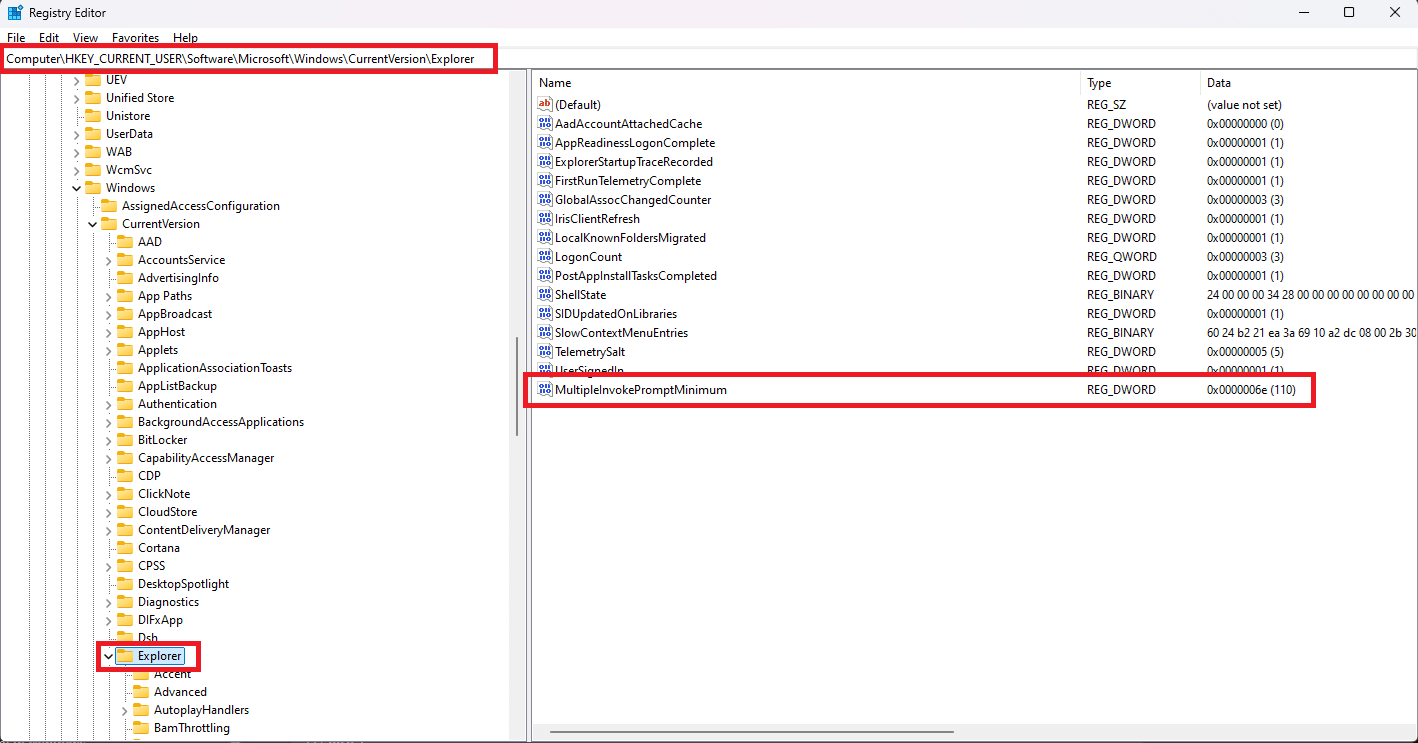Click the GlobalAssocChangedCounter value icon
Image resolution: width=1418 pixels, height=743 pixels.
(545, 200)
